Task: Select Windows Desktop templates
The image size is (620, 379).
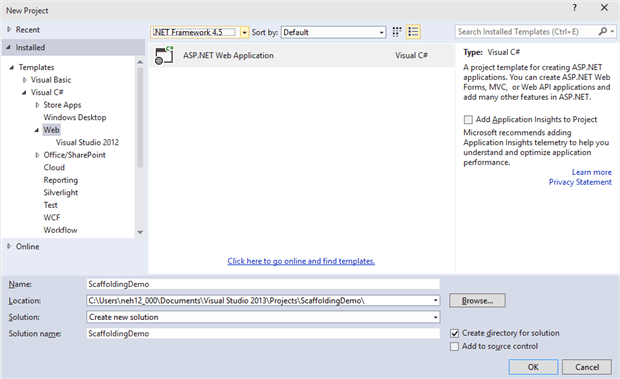Action: click(x=75, y=117)
